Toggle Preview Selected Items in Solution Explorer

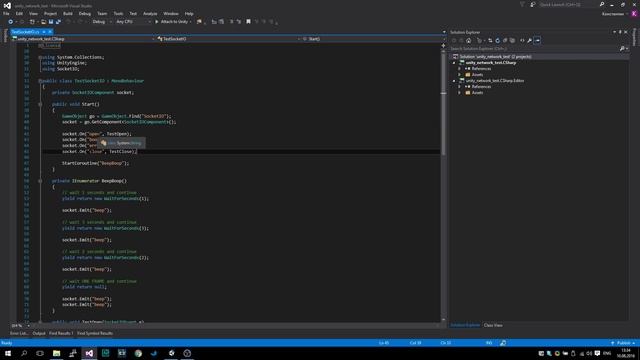tap(537, 40)
